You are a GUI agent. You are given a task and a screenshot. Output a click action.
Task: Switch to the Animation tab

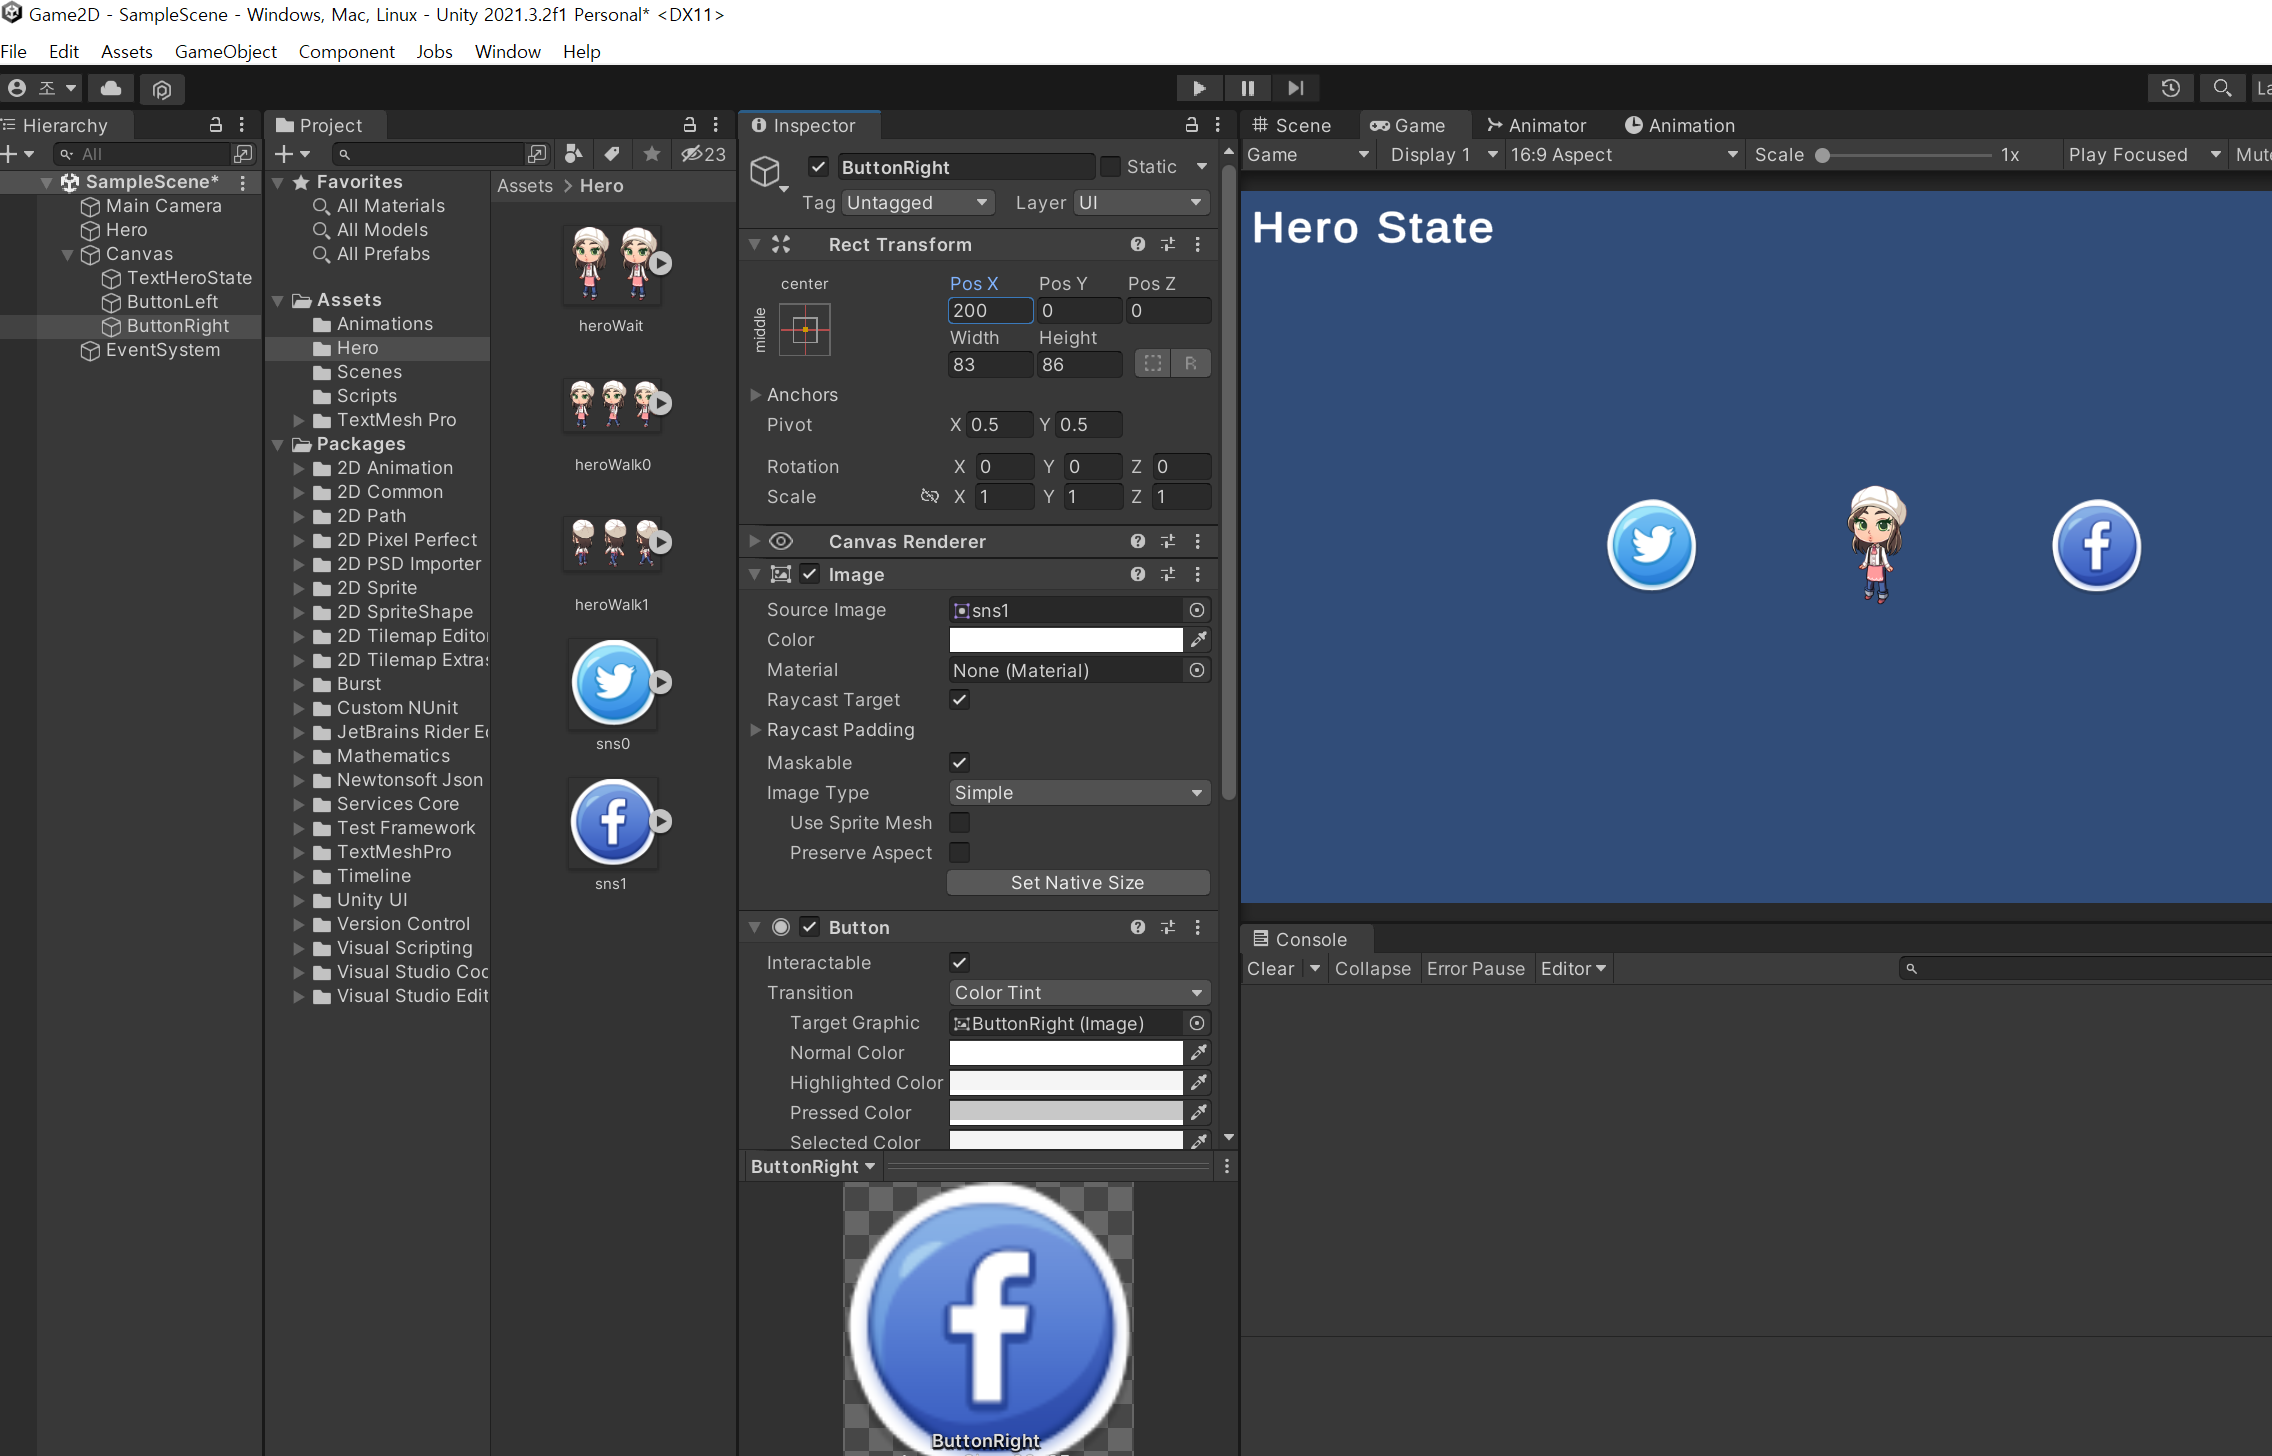tap(1680, 125)
